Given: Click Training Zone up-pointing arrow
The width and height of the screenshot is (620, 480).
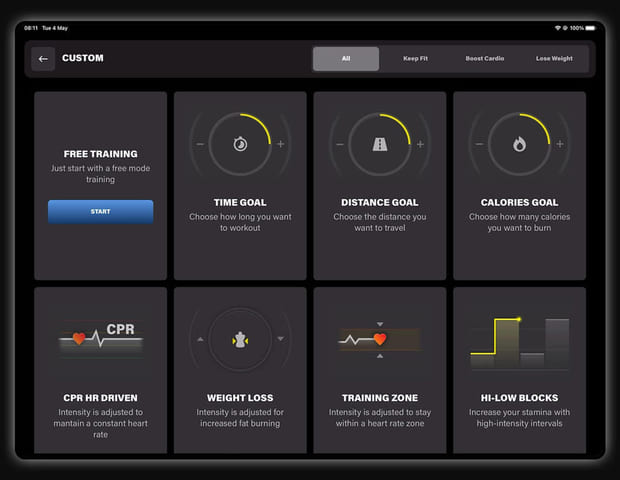Looking at the screenshot, I should coord(380,356).
